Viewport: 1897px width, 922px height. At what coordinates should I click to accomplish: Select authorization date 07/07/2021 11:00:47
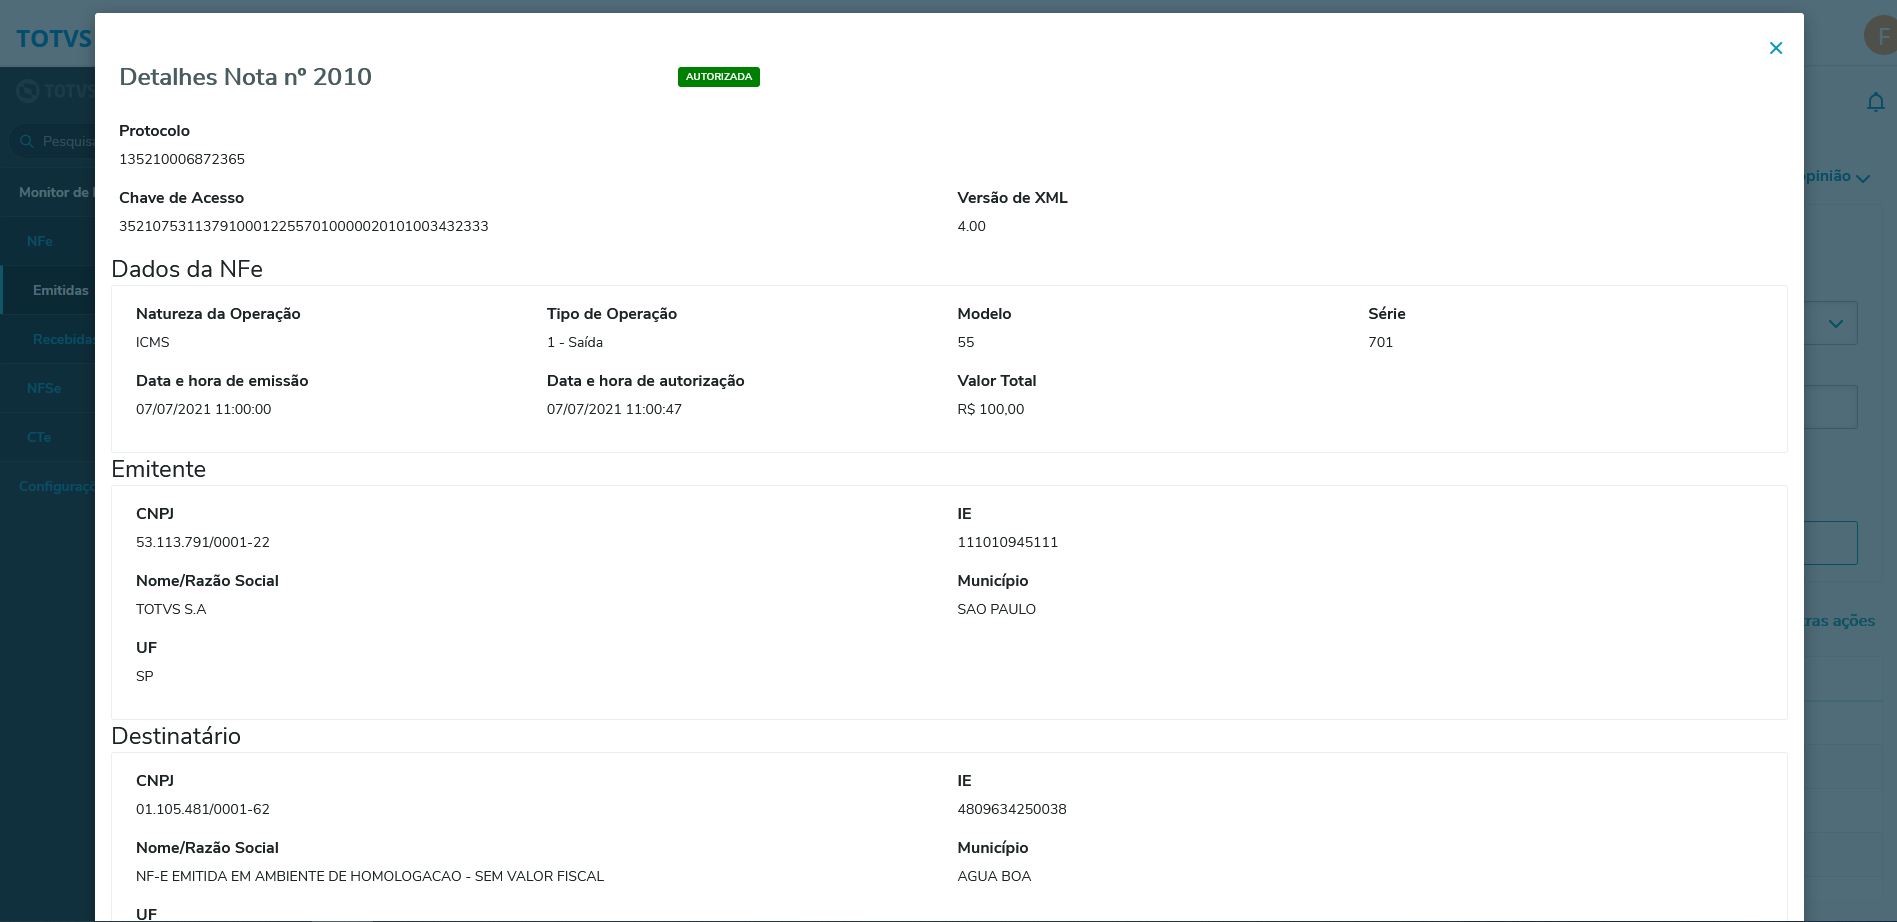614,409
